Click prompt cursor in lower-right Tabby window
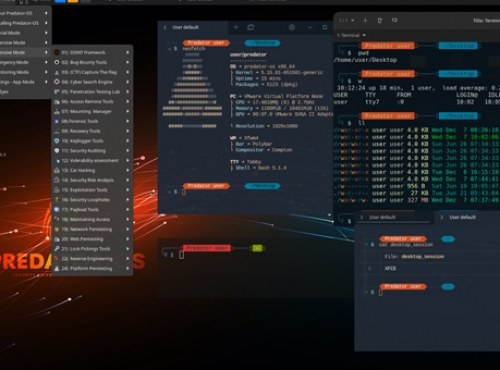500x370 pixels. 380,292
